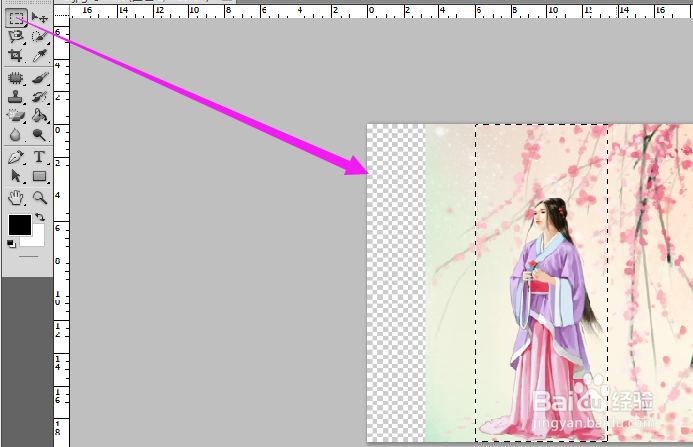This screenshot has width=693, height=447.
Task: Select the Crop tool
Action: click(16, 55)
